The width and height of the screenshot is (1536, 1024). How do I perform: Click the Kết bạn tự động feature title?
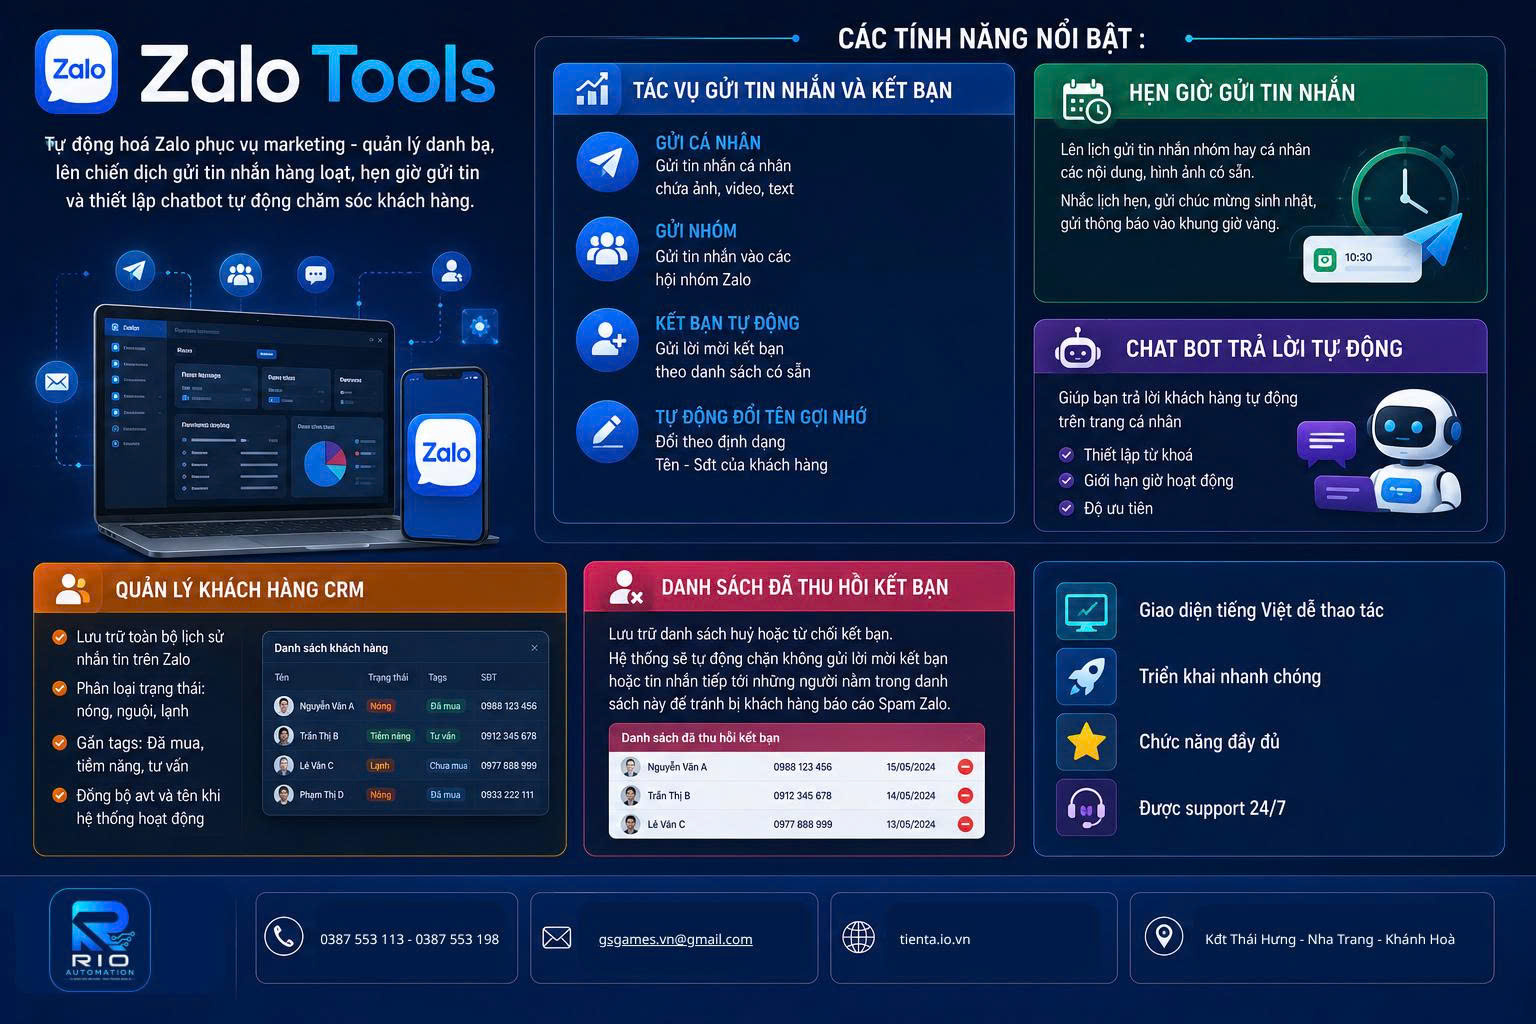click(727, 323)
